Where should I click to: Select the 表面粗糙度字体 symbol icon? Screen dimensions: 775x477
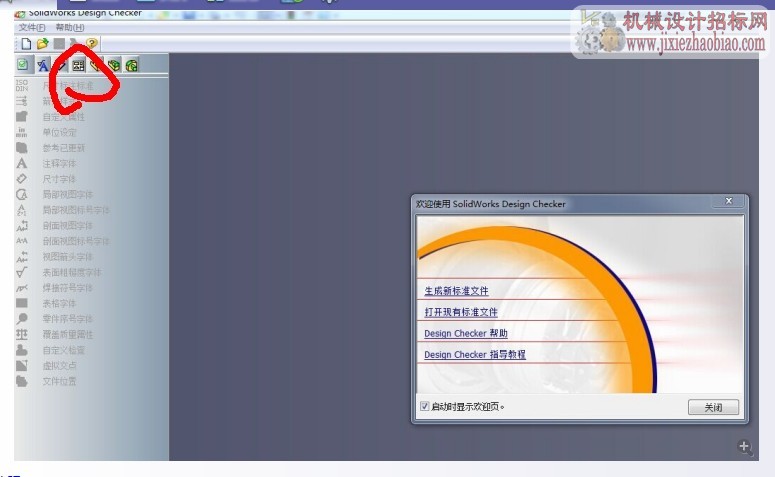(x=22, y=272)
